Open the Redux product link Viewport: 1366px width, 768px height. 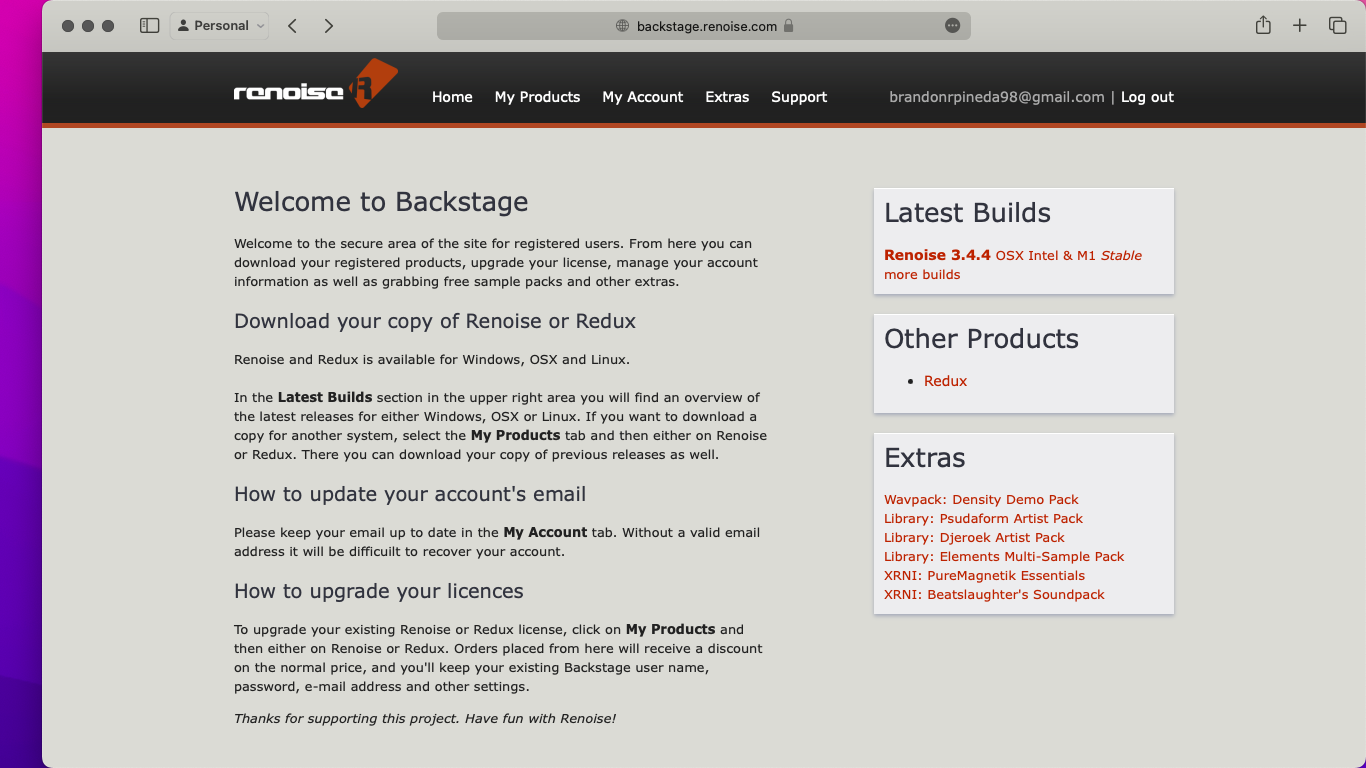tap(945, 381)
